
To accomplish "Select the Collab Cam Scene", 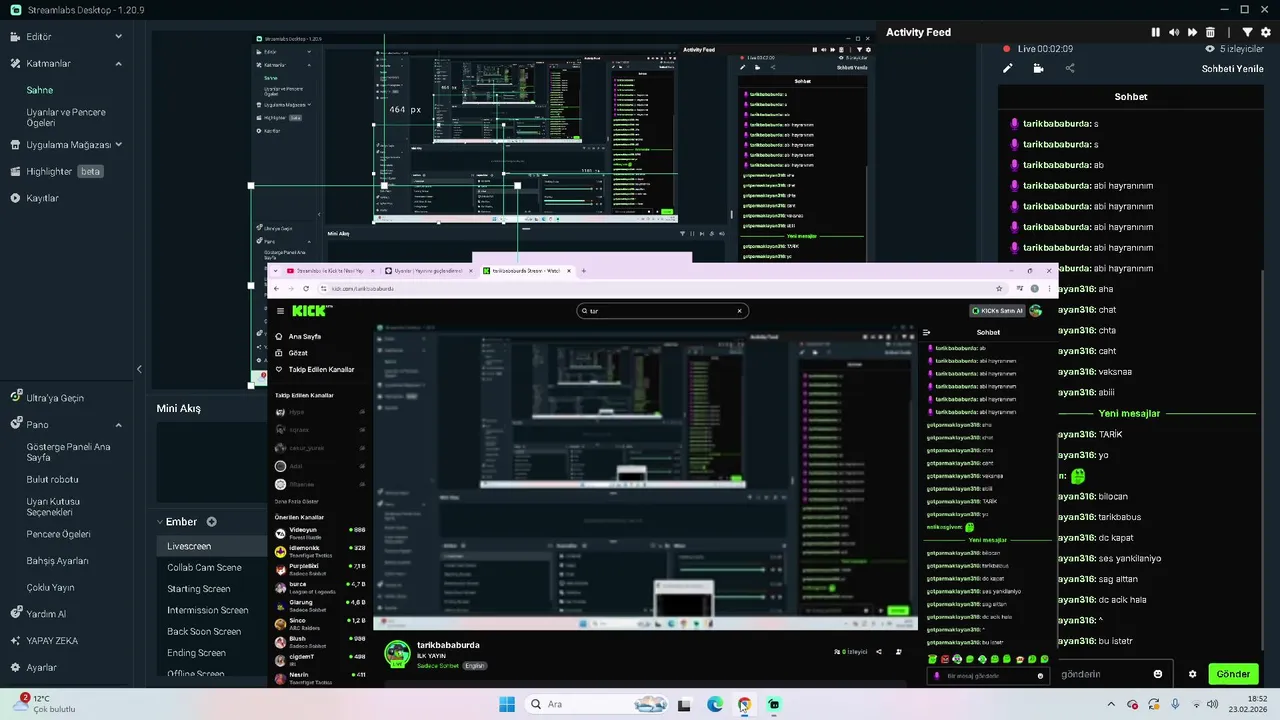I will (x=204, y=567).
